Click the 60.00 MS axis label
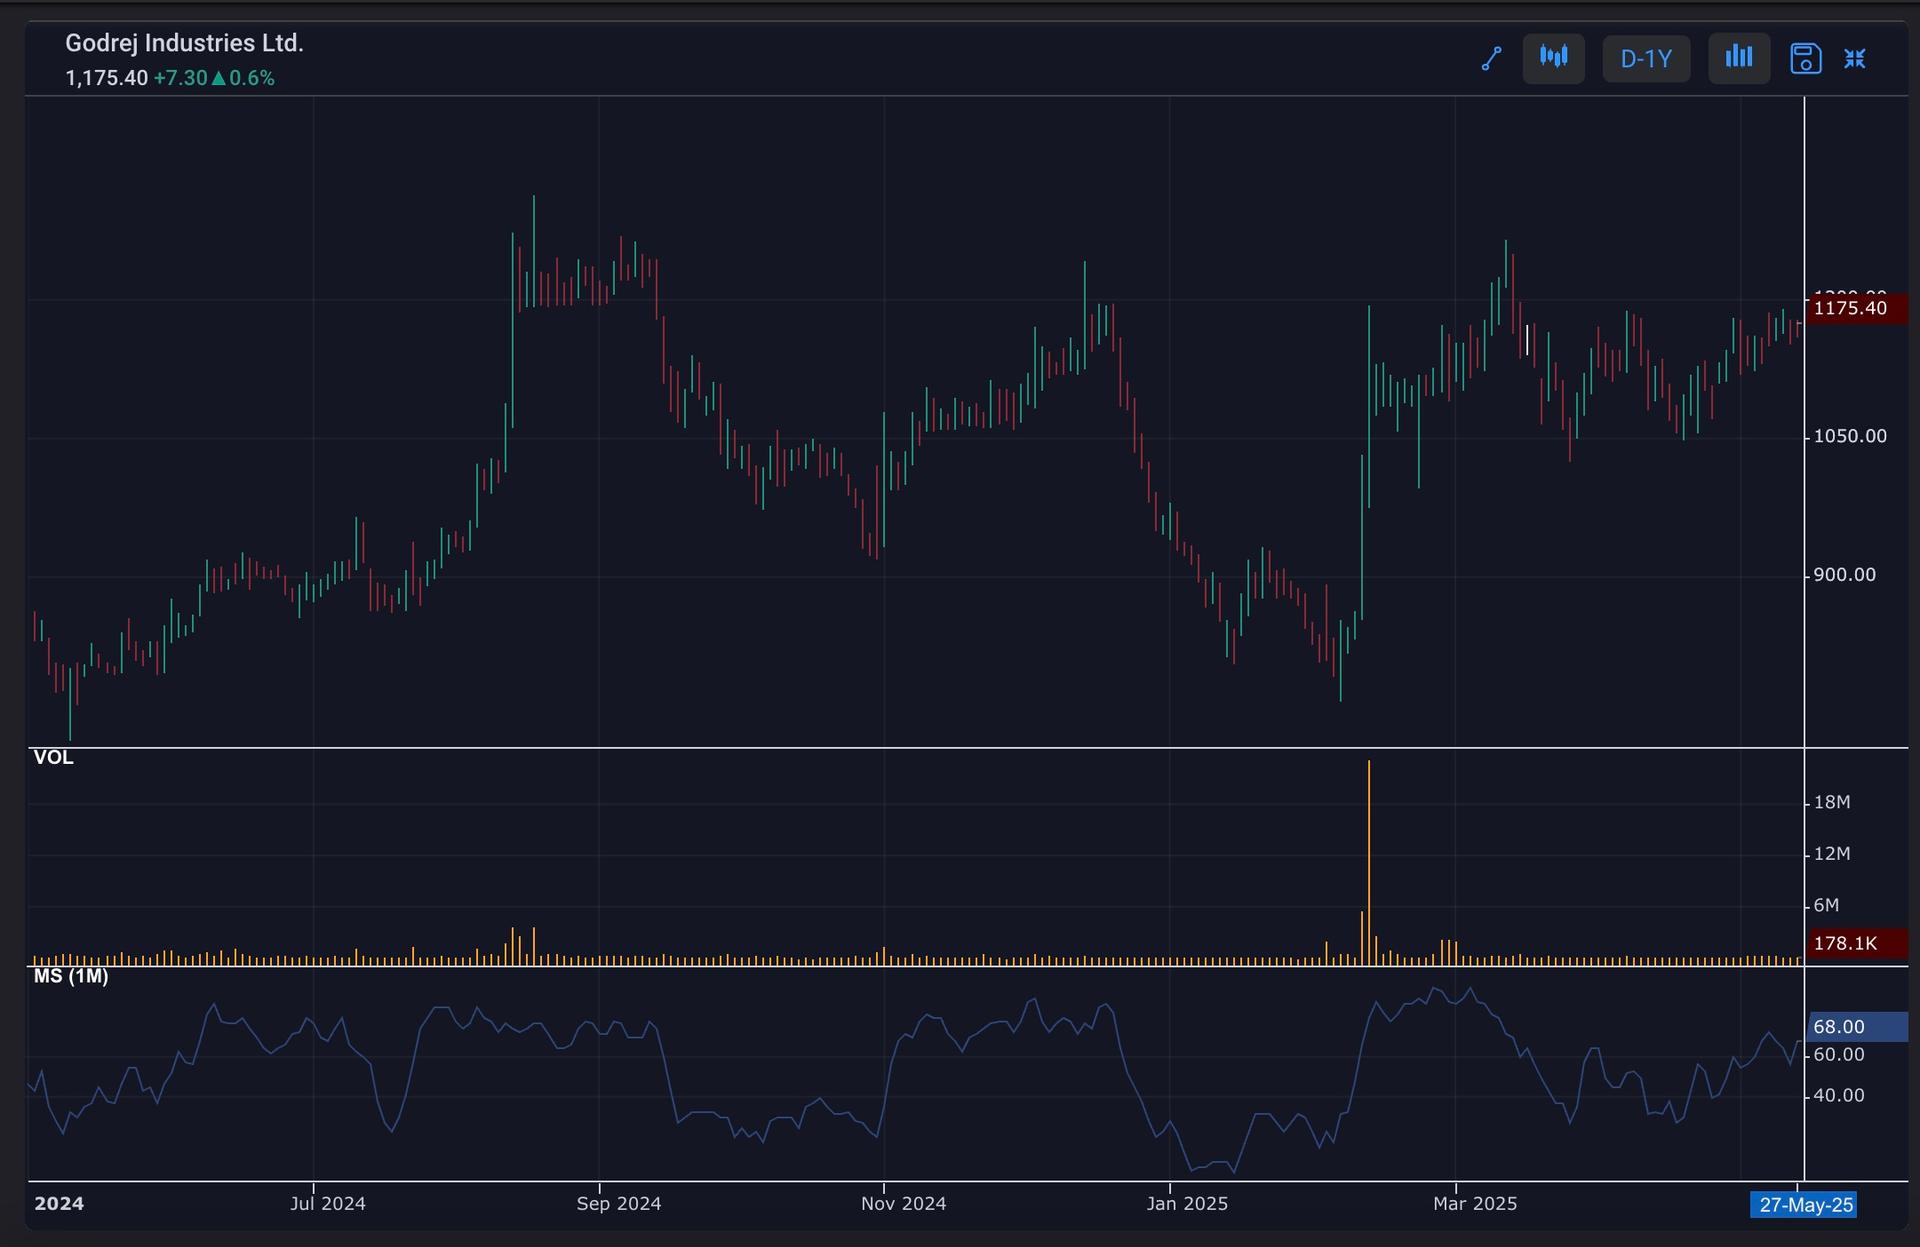The height and width of the screenshot is (1247, 1920). 1839,1054
